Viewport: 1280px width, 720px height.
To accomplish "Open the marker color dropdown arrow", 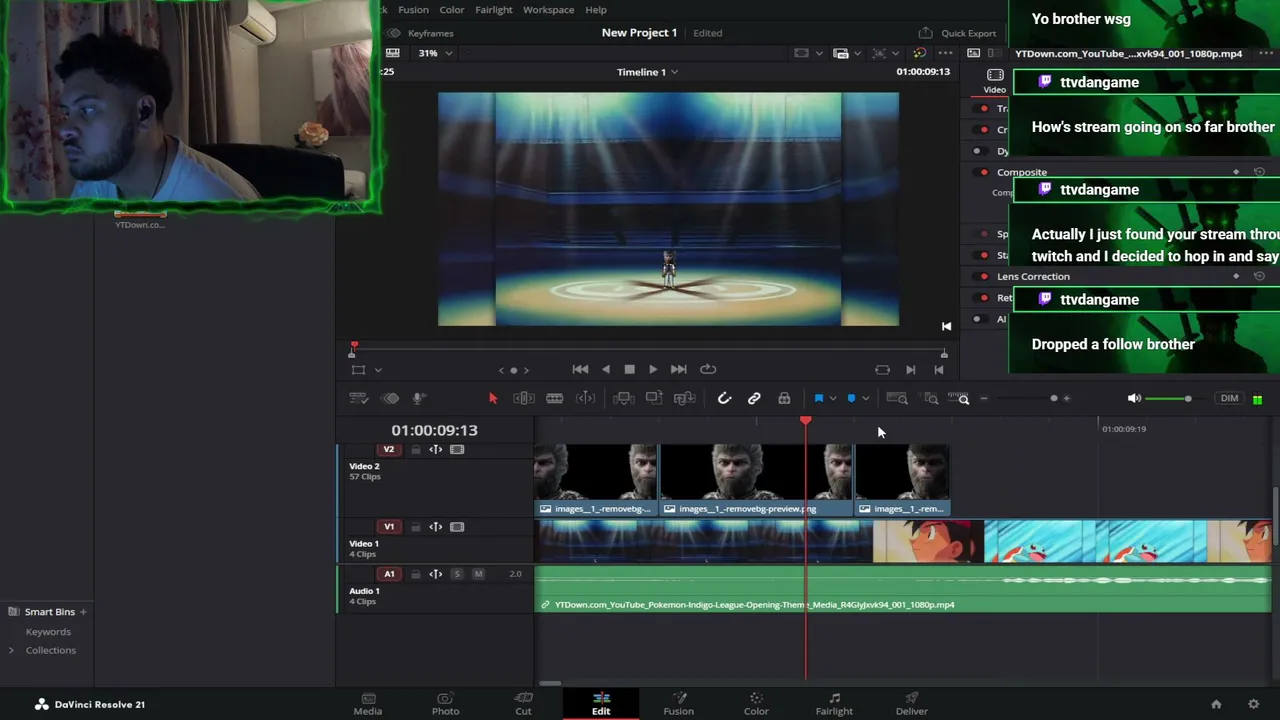I will tap(865, 398).
